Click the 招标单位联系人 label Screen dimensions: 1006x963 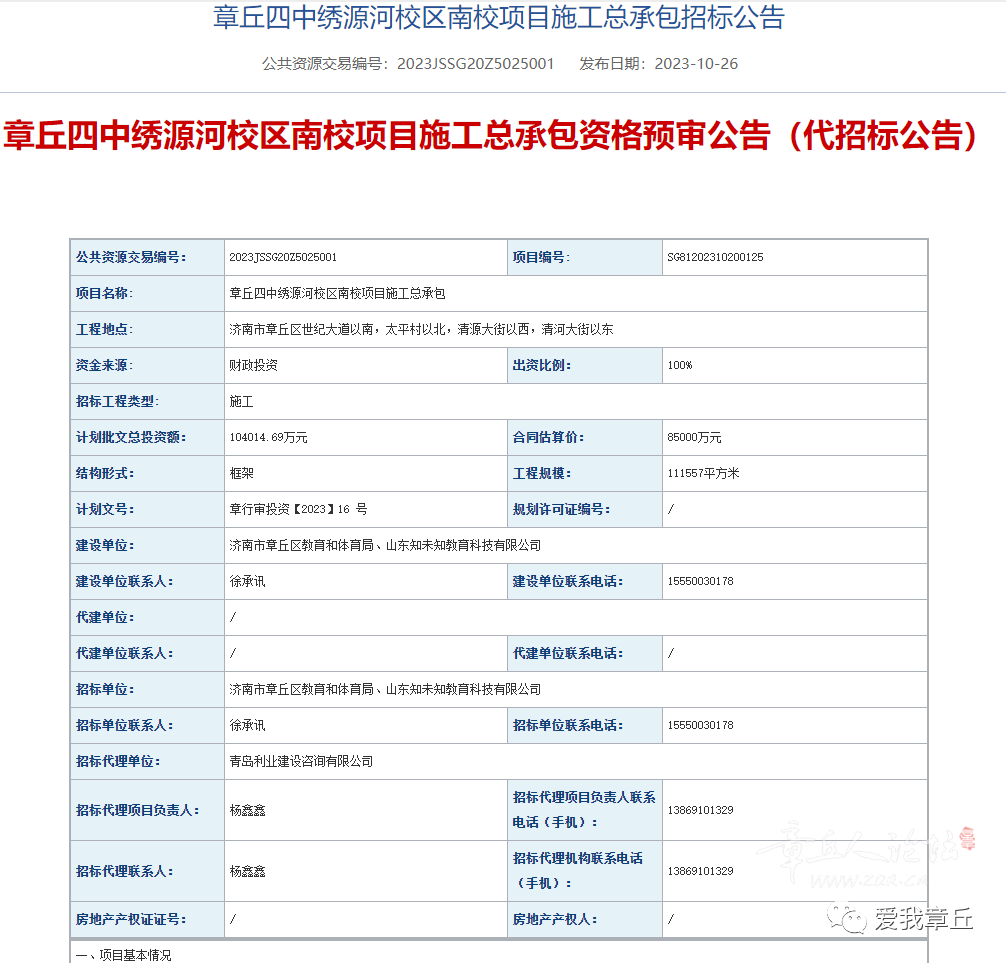(x=124, y=725)
